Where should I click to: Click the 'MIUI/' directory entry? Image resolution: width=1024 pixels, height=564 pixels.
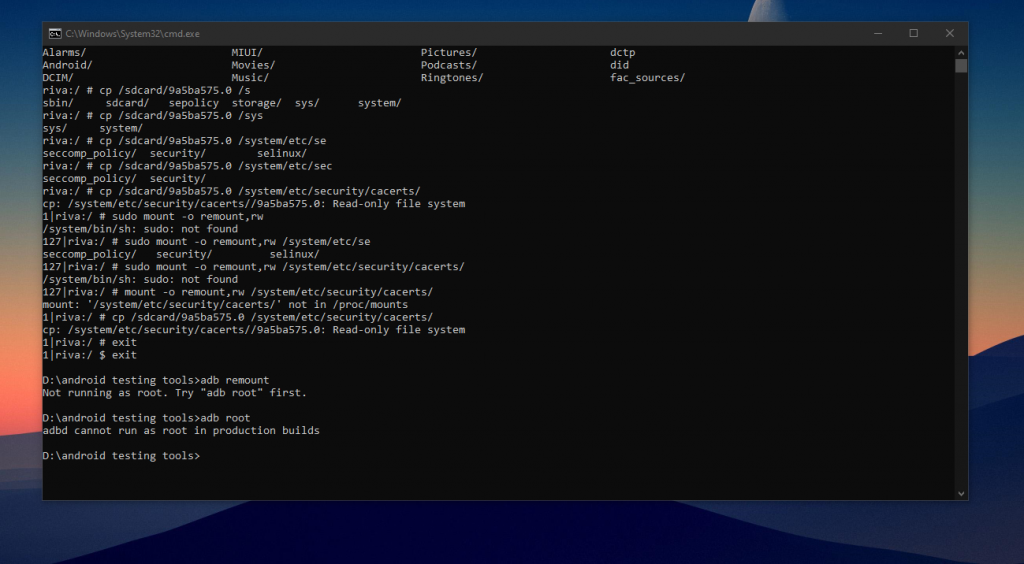(247, 52)
